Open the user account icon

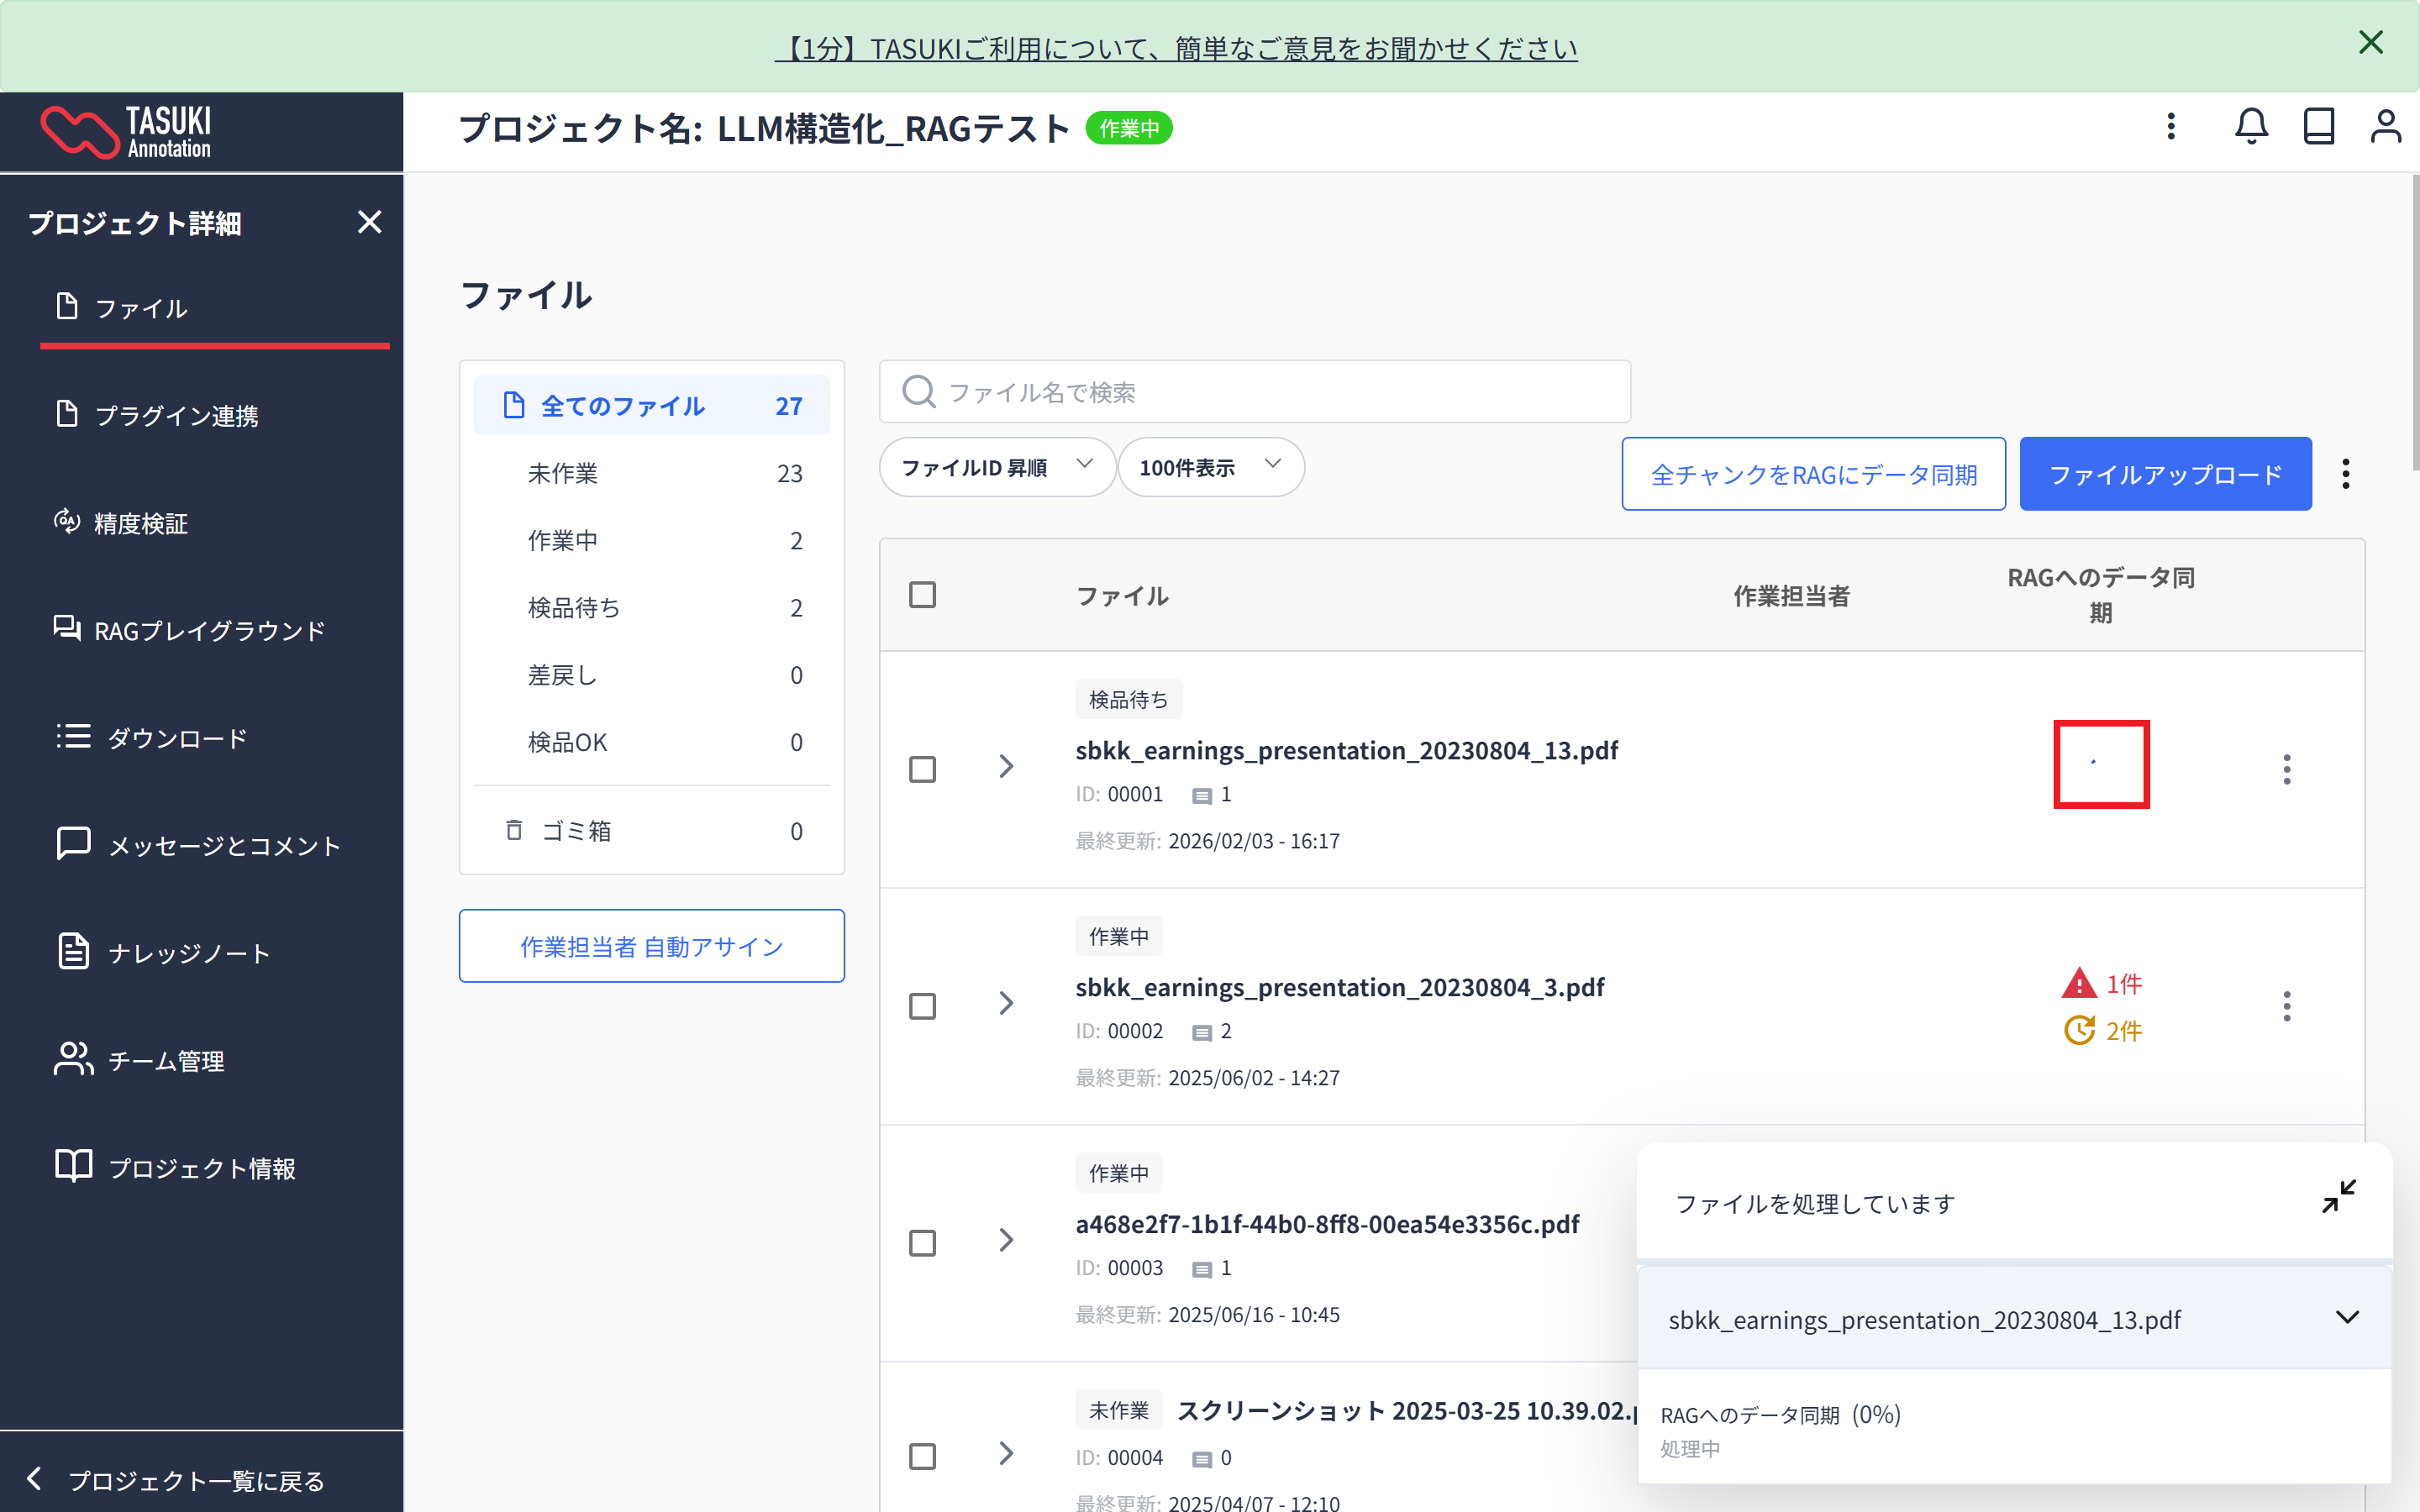[x=2385, y=127]
